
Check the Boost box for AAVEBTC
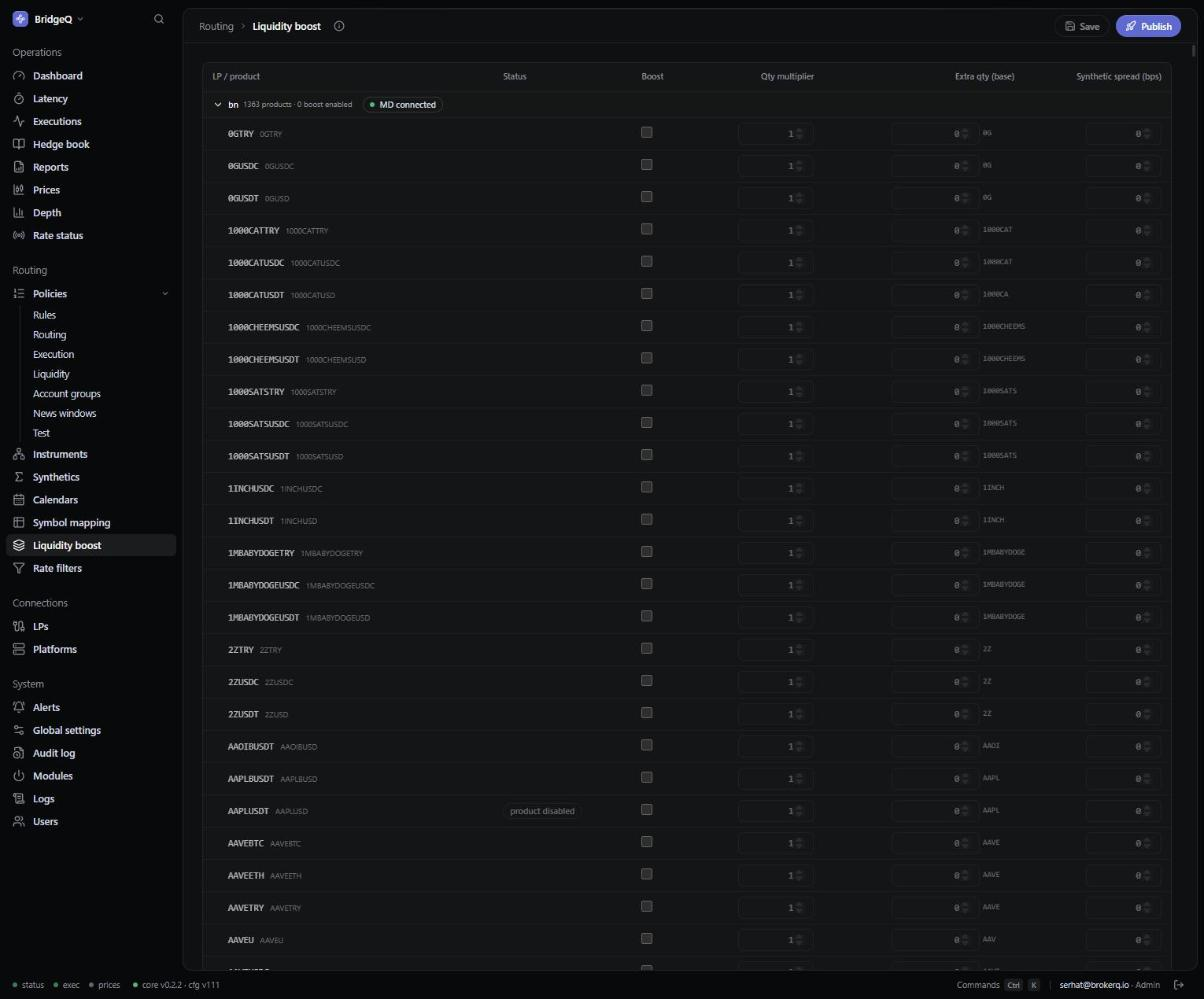[646, 842]
